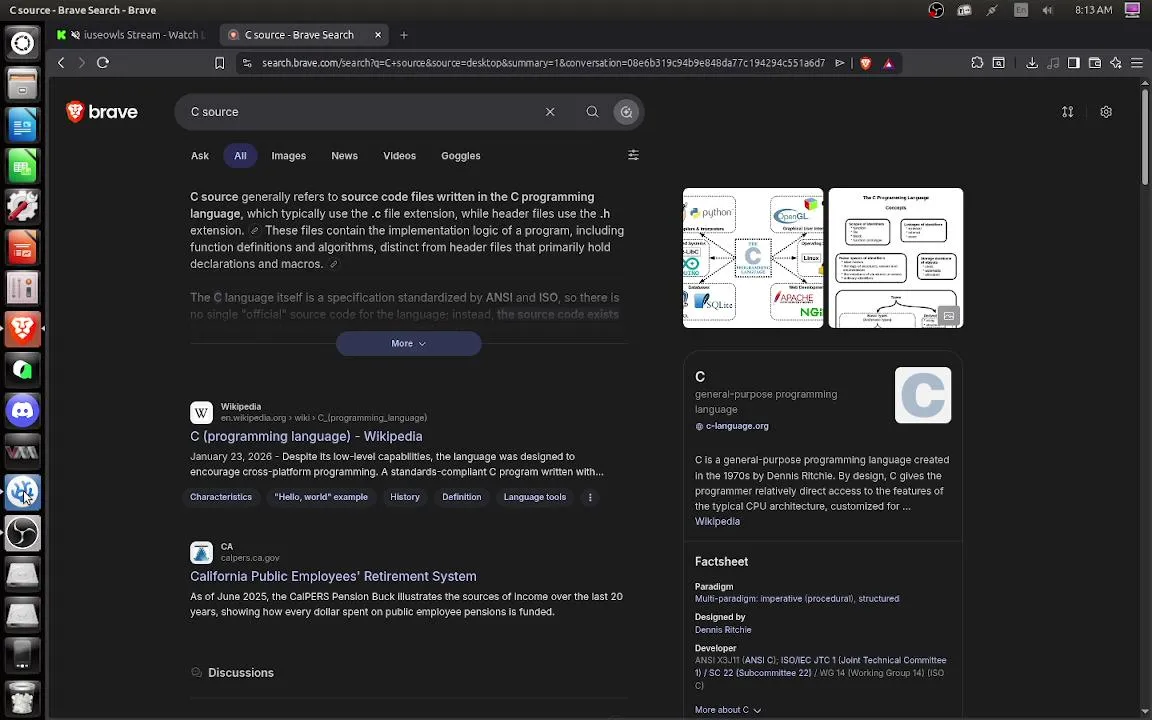Viewport: 1152px width, 720px height.
Task: Click the History chip
Action: tap(405, 497)
